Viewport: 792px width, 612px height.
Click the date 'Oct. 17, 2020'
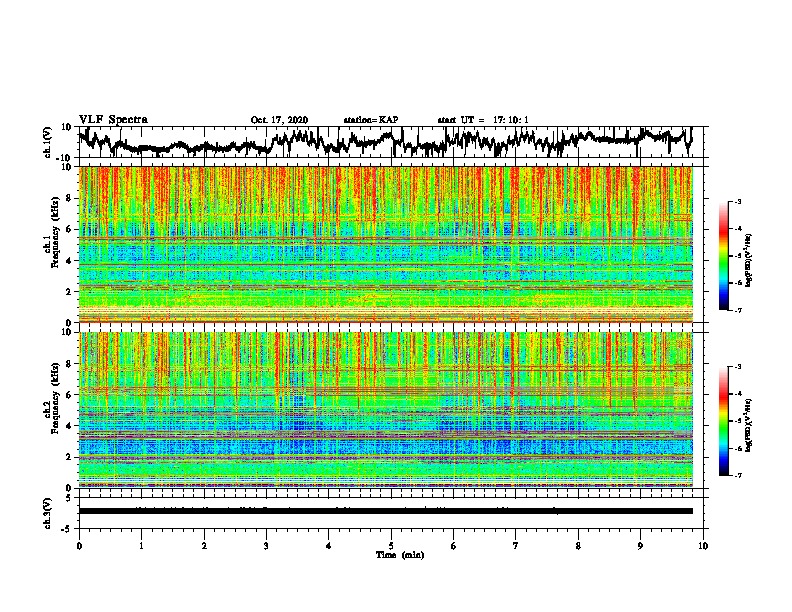click(279, 120)
